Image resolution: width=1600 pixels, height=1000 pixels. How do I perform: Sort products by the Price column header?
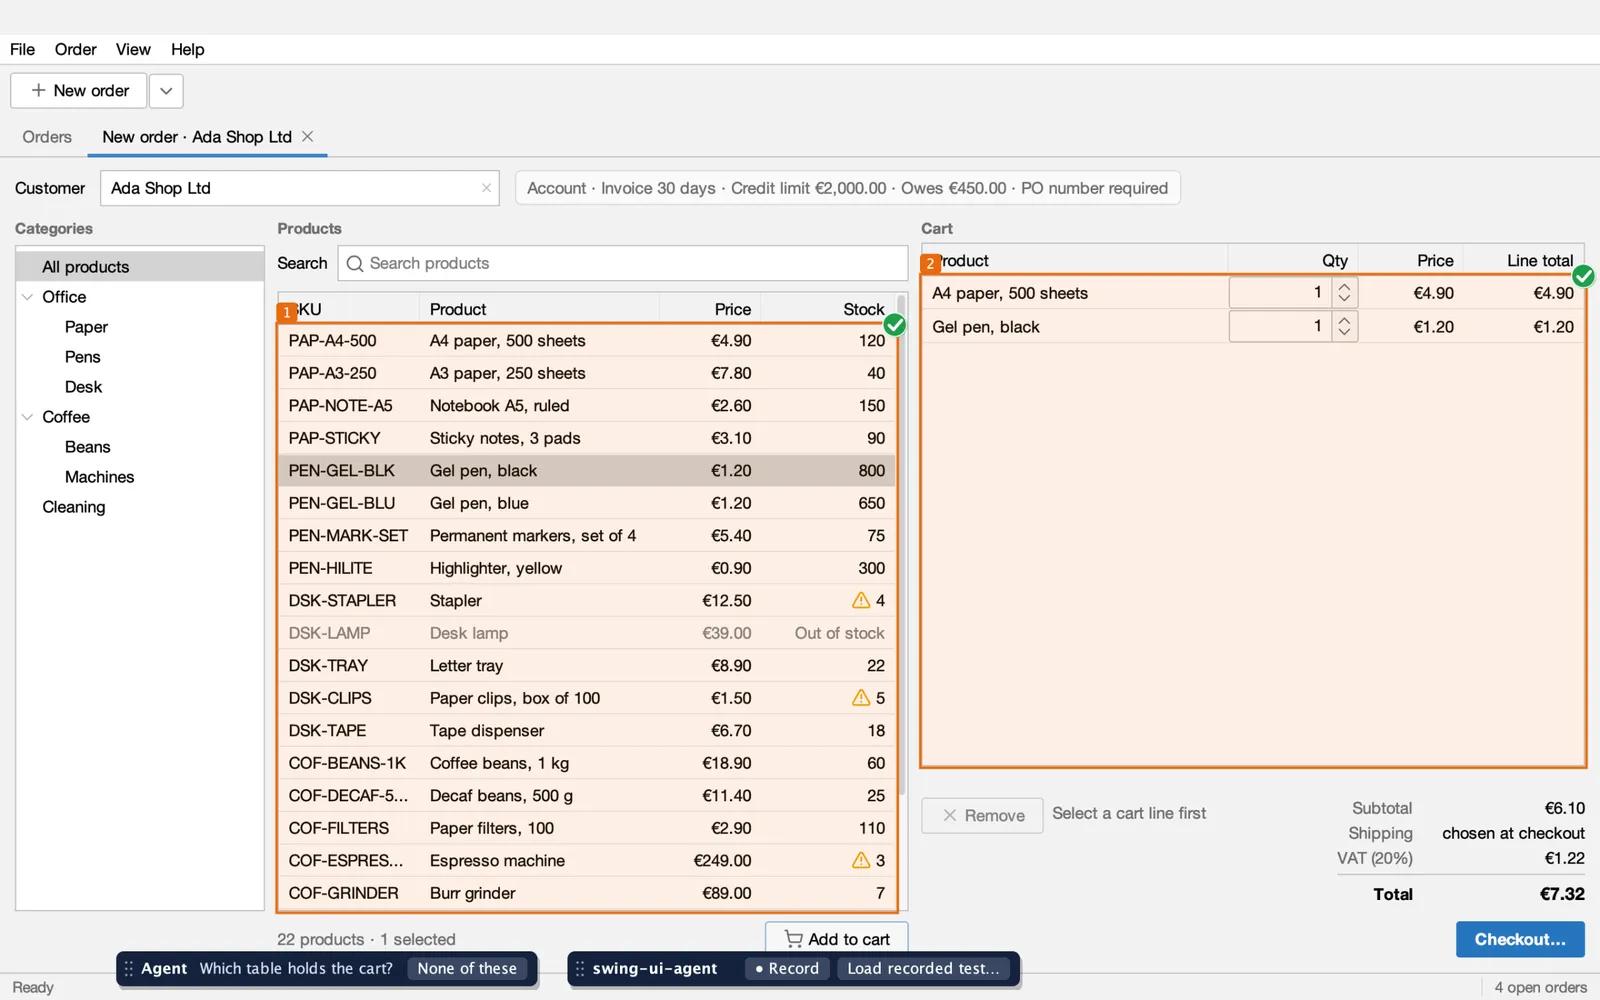click(x=710, y=309)
